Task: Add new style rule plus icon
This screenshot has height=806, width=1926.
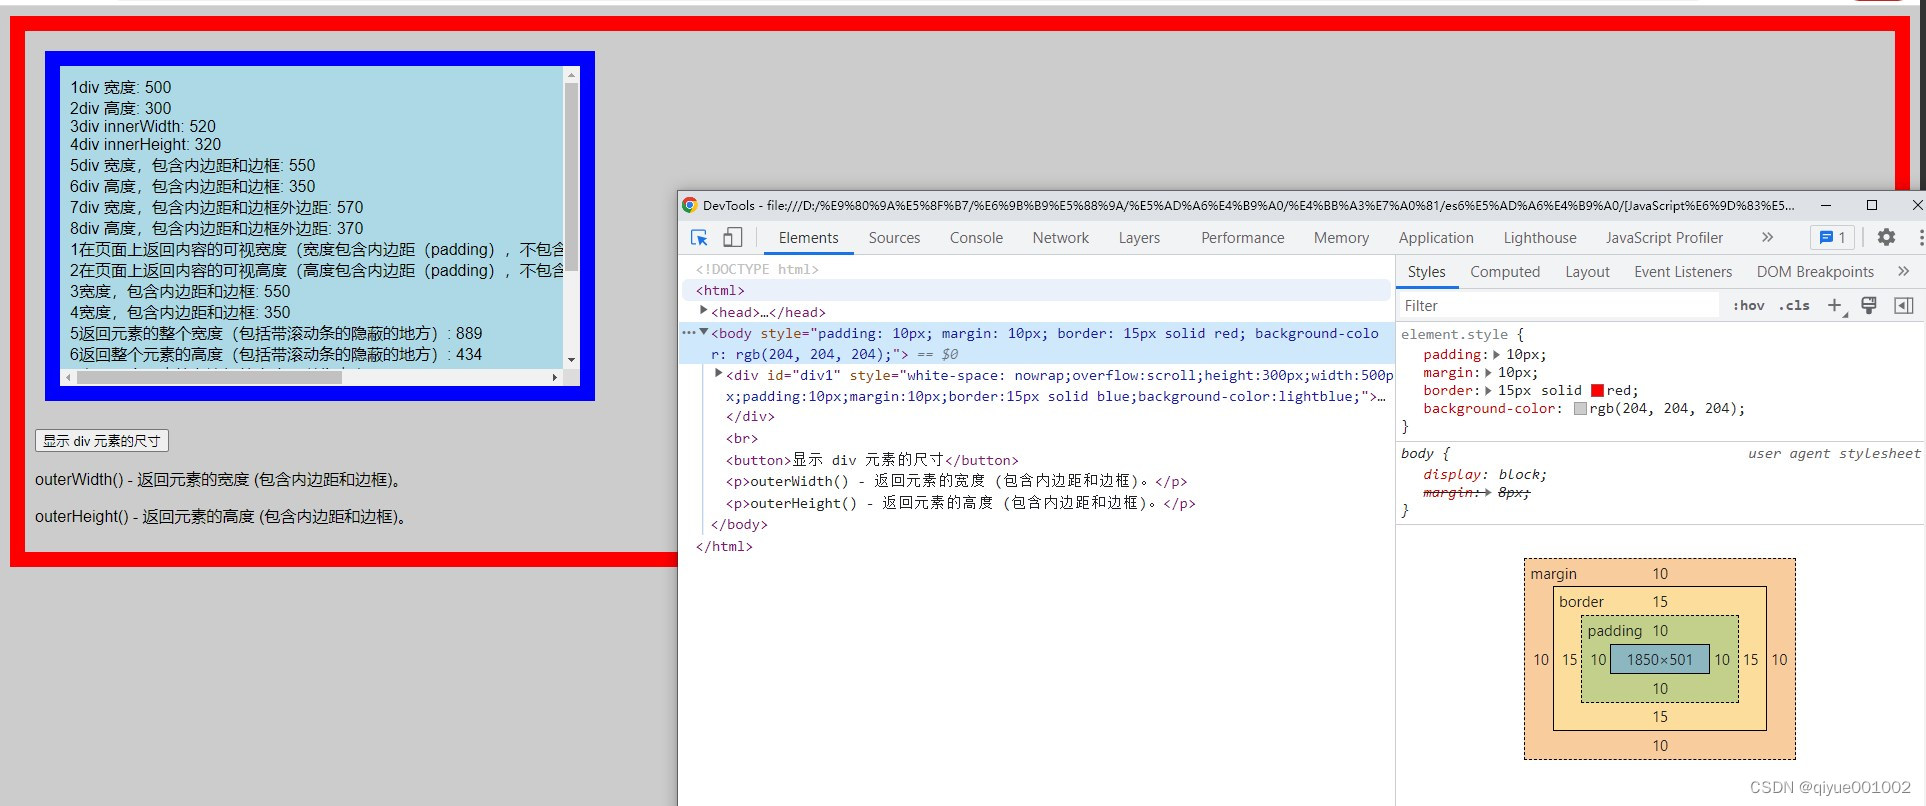Action: [x=1835, y=306]
